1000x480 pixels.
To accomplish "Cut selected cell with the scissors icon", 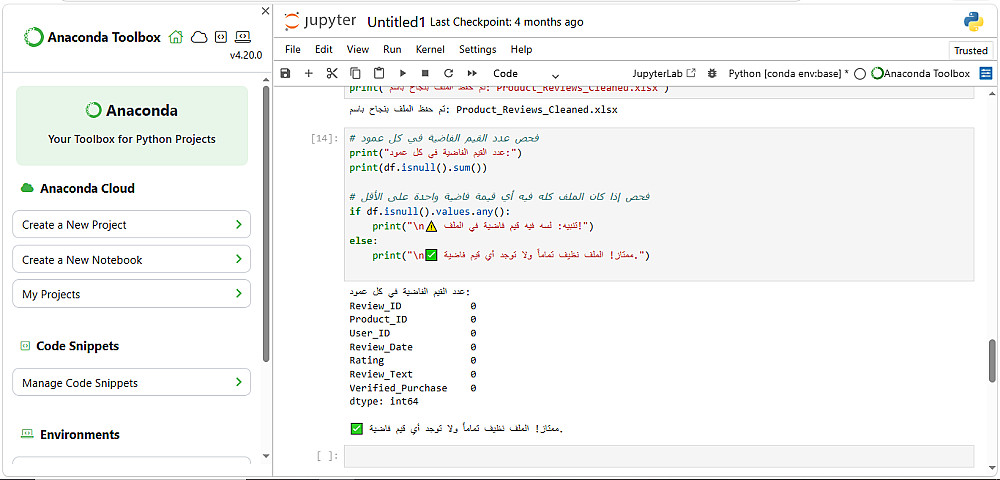I will 332,73.
